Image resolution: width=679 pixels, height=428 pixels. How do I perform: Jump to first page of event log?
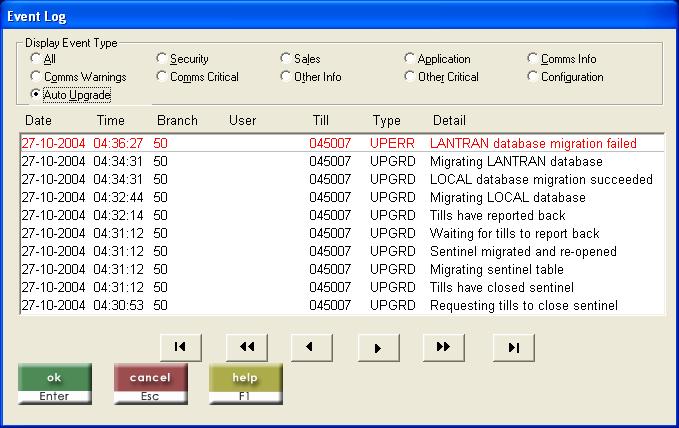click(x=181, y=347)
